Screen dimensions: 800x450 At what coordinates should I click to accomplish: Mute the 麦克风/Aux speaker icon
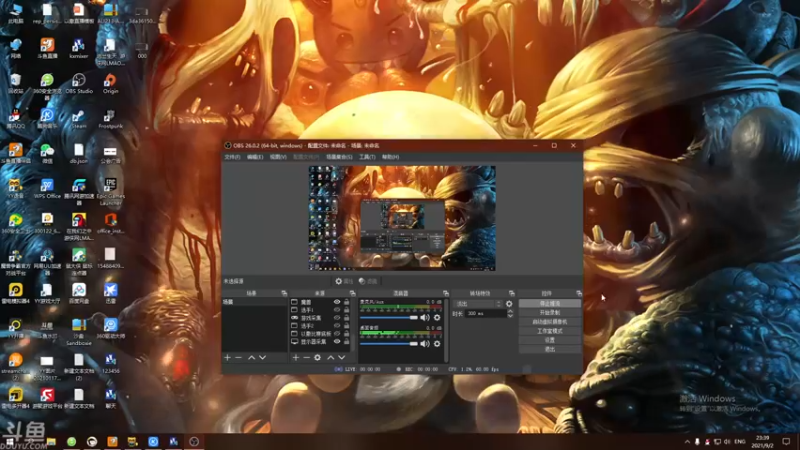click(425, 317)
